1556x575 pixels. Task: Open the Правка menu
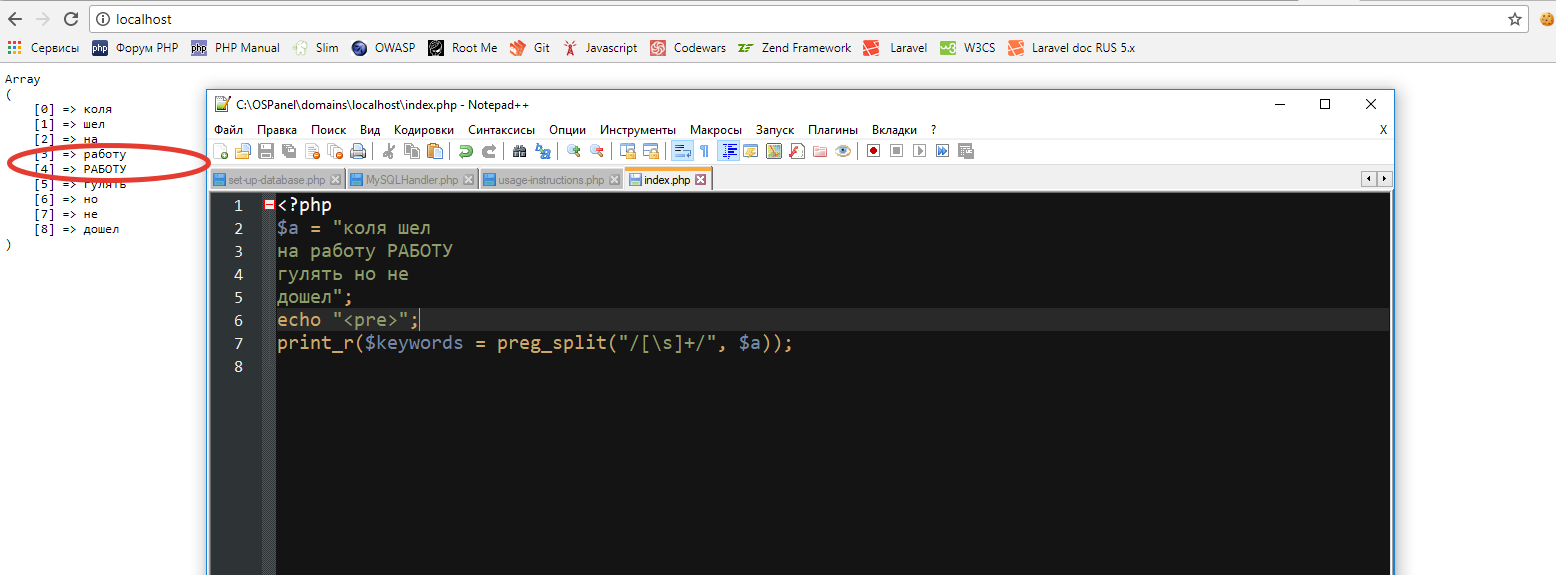click(x=277, y=130)
